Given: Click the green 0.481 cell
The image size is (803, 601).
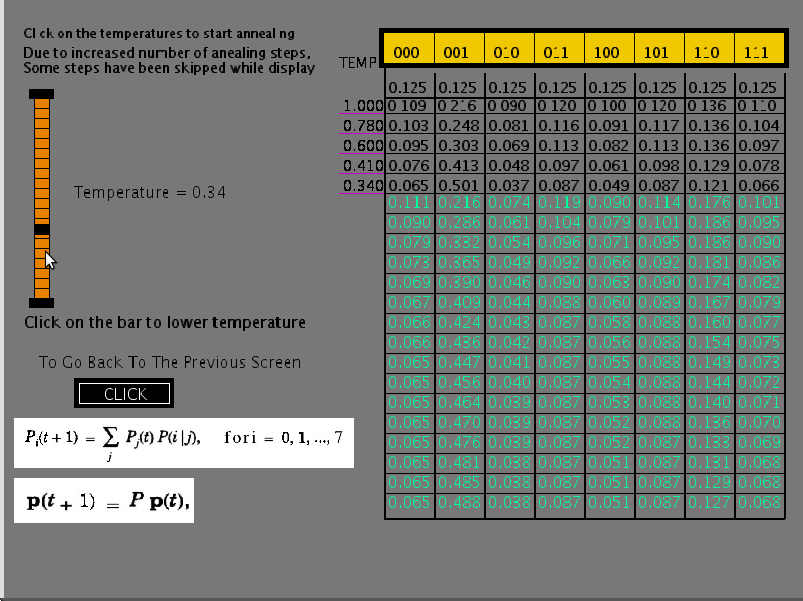Looking at the screenshot, I should click(x=459, y=462).
